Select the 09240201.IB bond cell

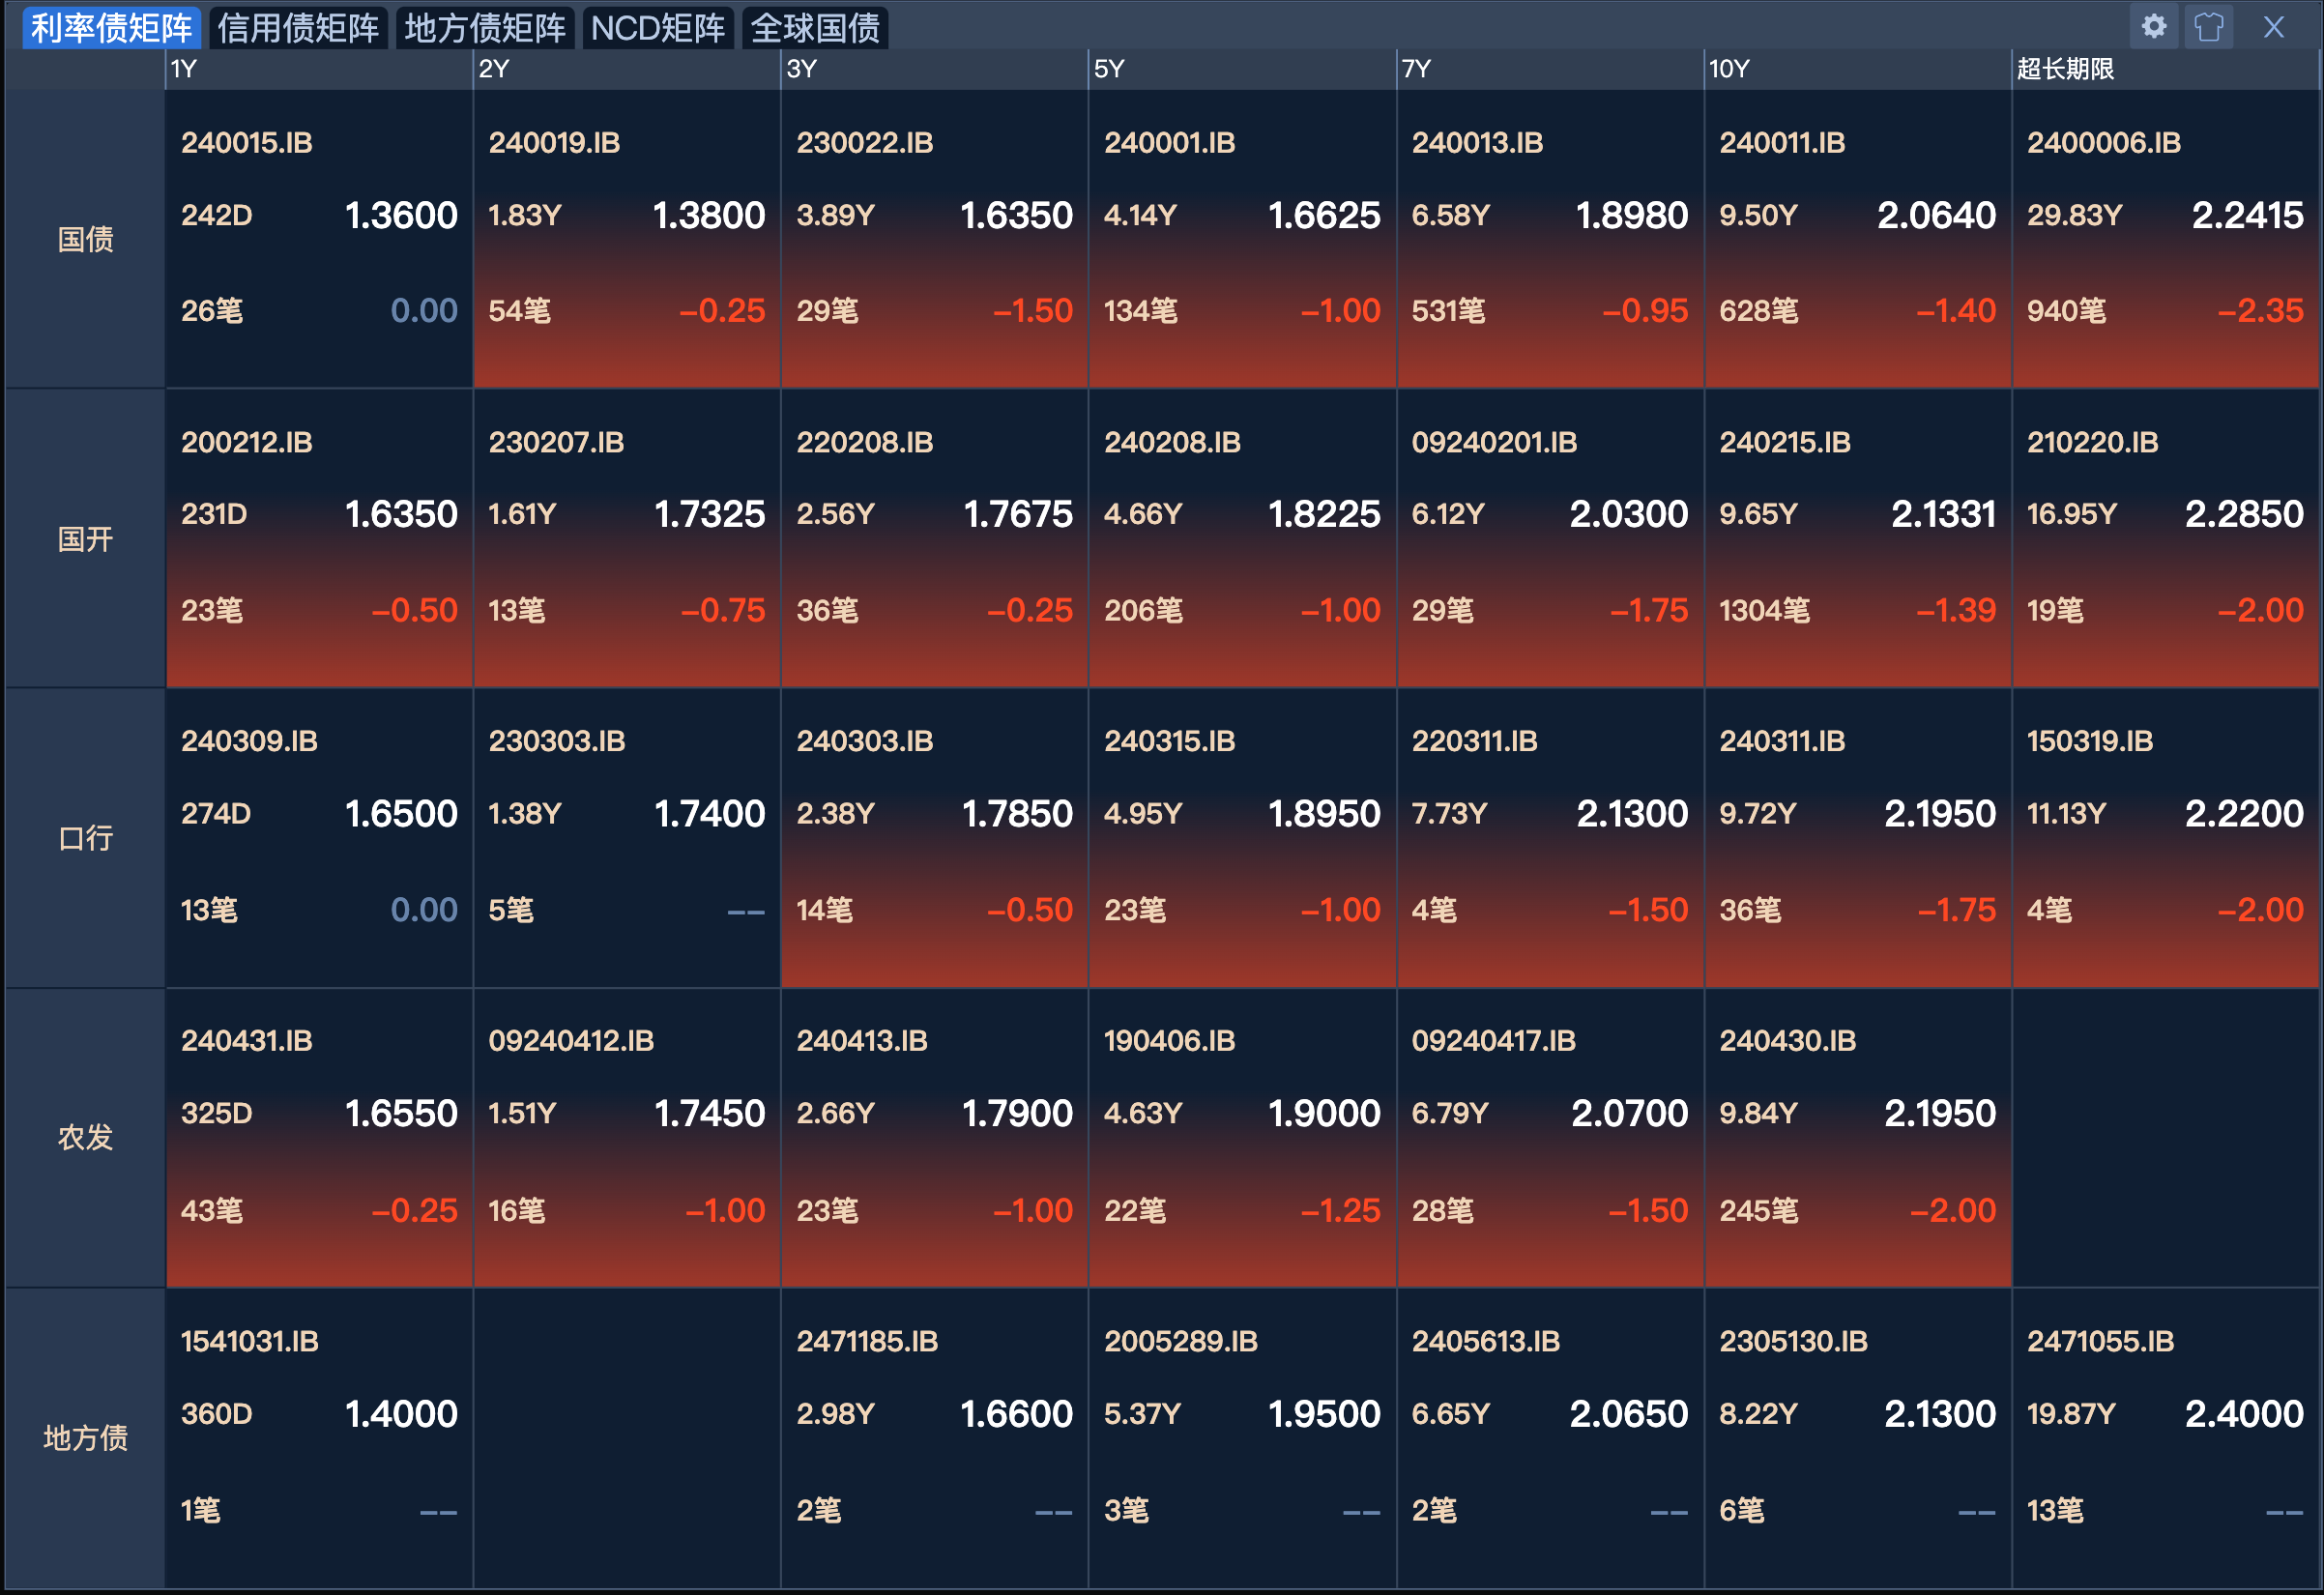point(1494,442)
